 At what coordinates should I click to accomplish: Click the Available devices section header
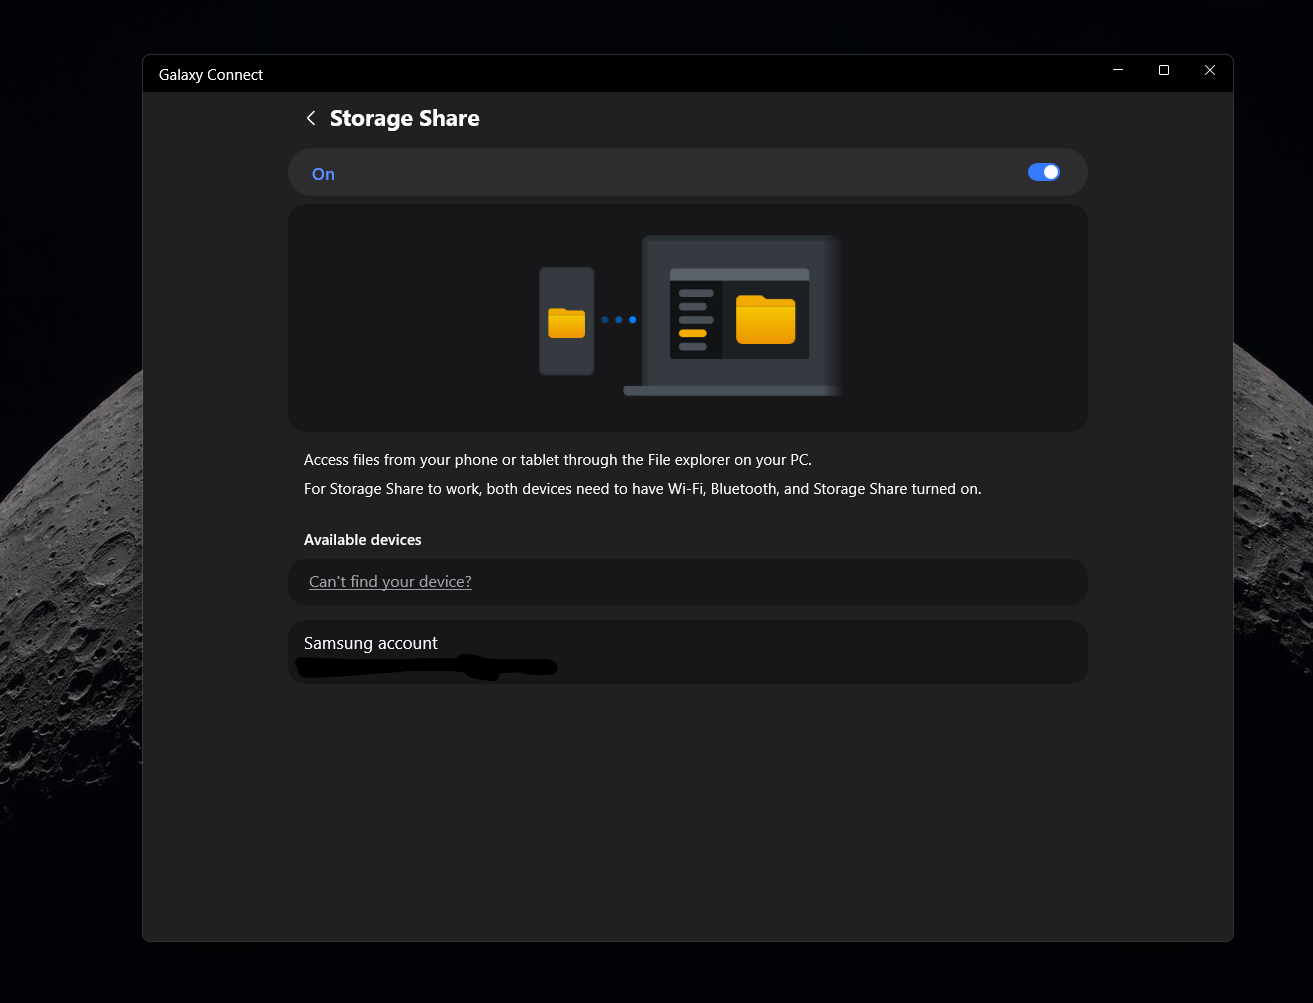(x=362, y=539)
